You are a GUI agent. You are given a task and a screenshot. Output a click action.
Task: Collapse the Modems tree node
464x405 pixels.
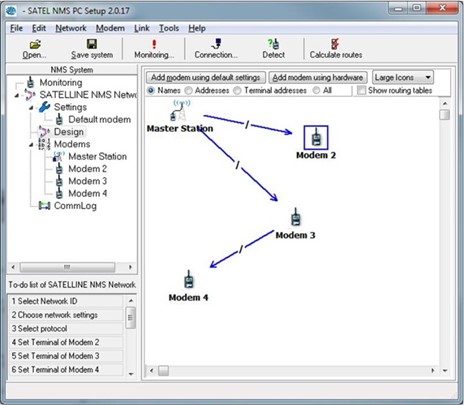[31, 145]
